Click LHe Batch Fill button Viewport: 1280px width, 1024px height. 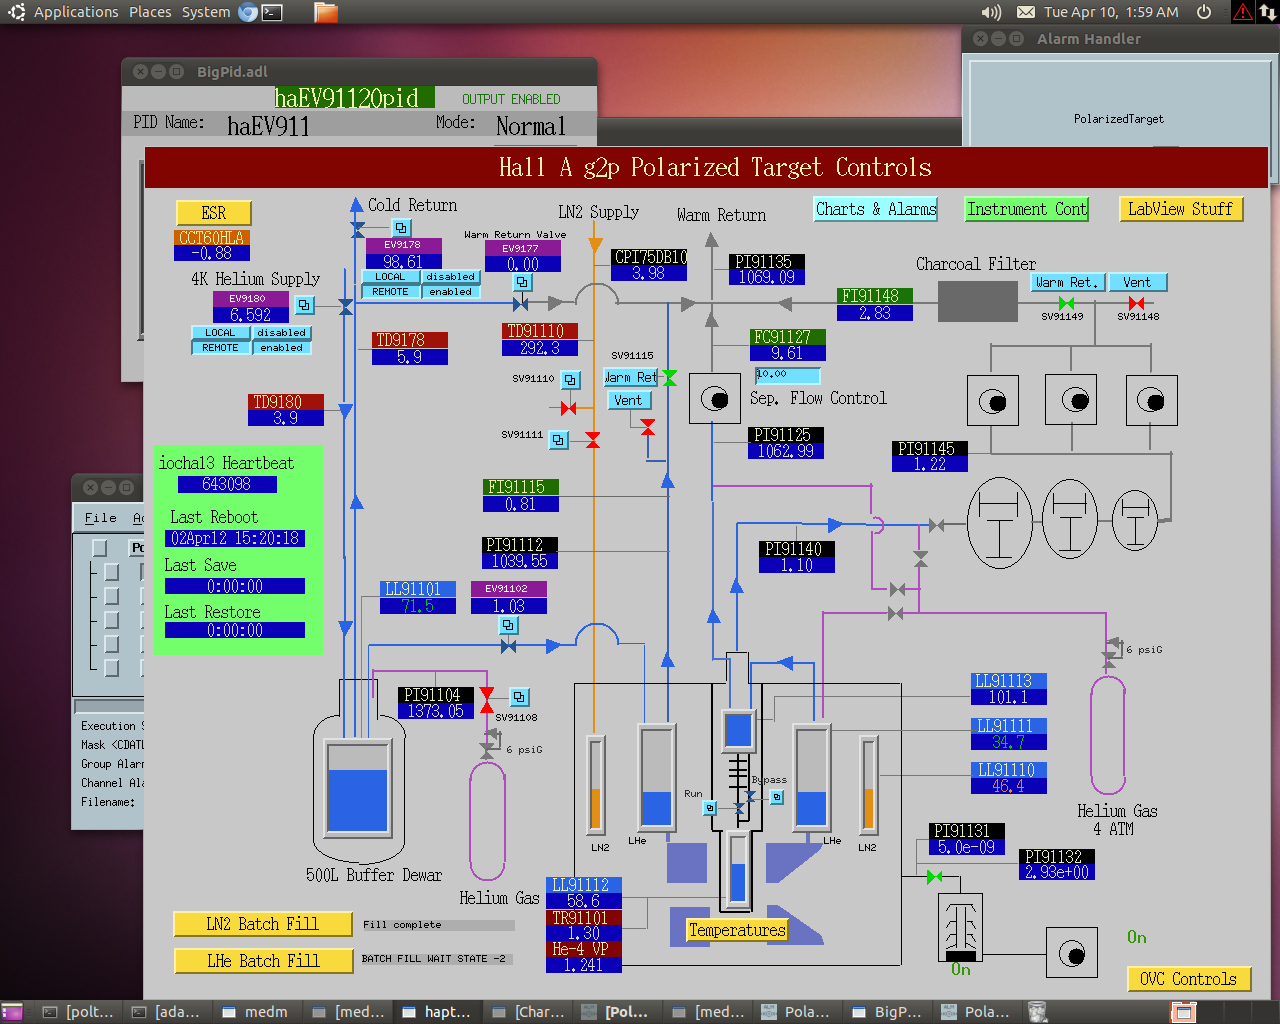pos(263,961)
